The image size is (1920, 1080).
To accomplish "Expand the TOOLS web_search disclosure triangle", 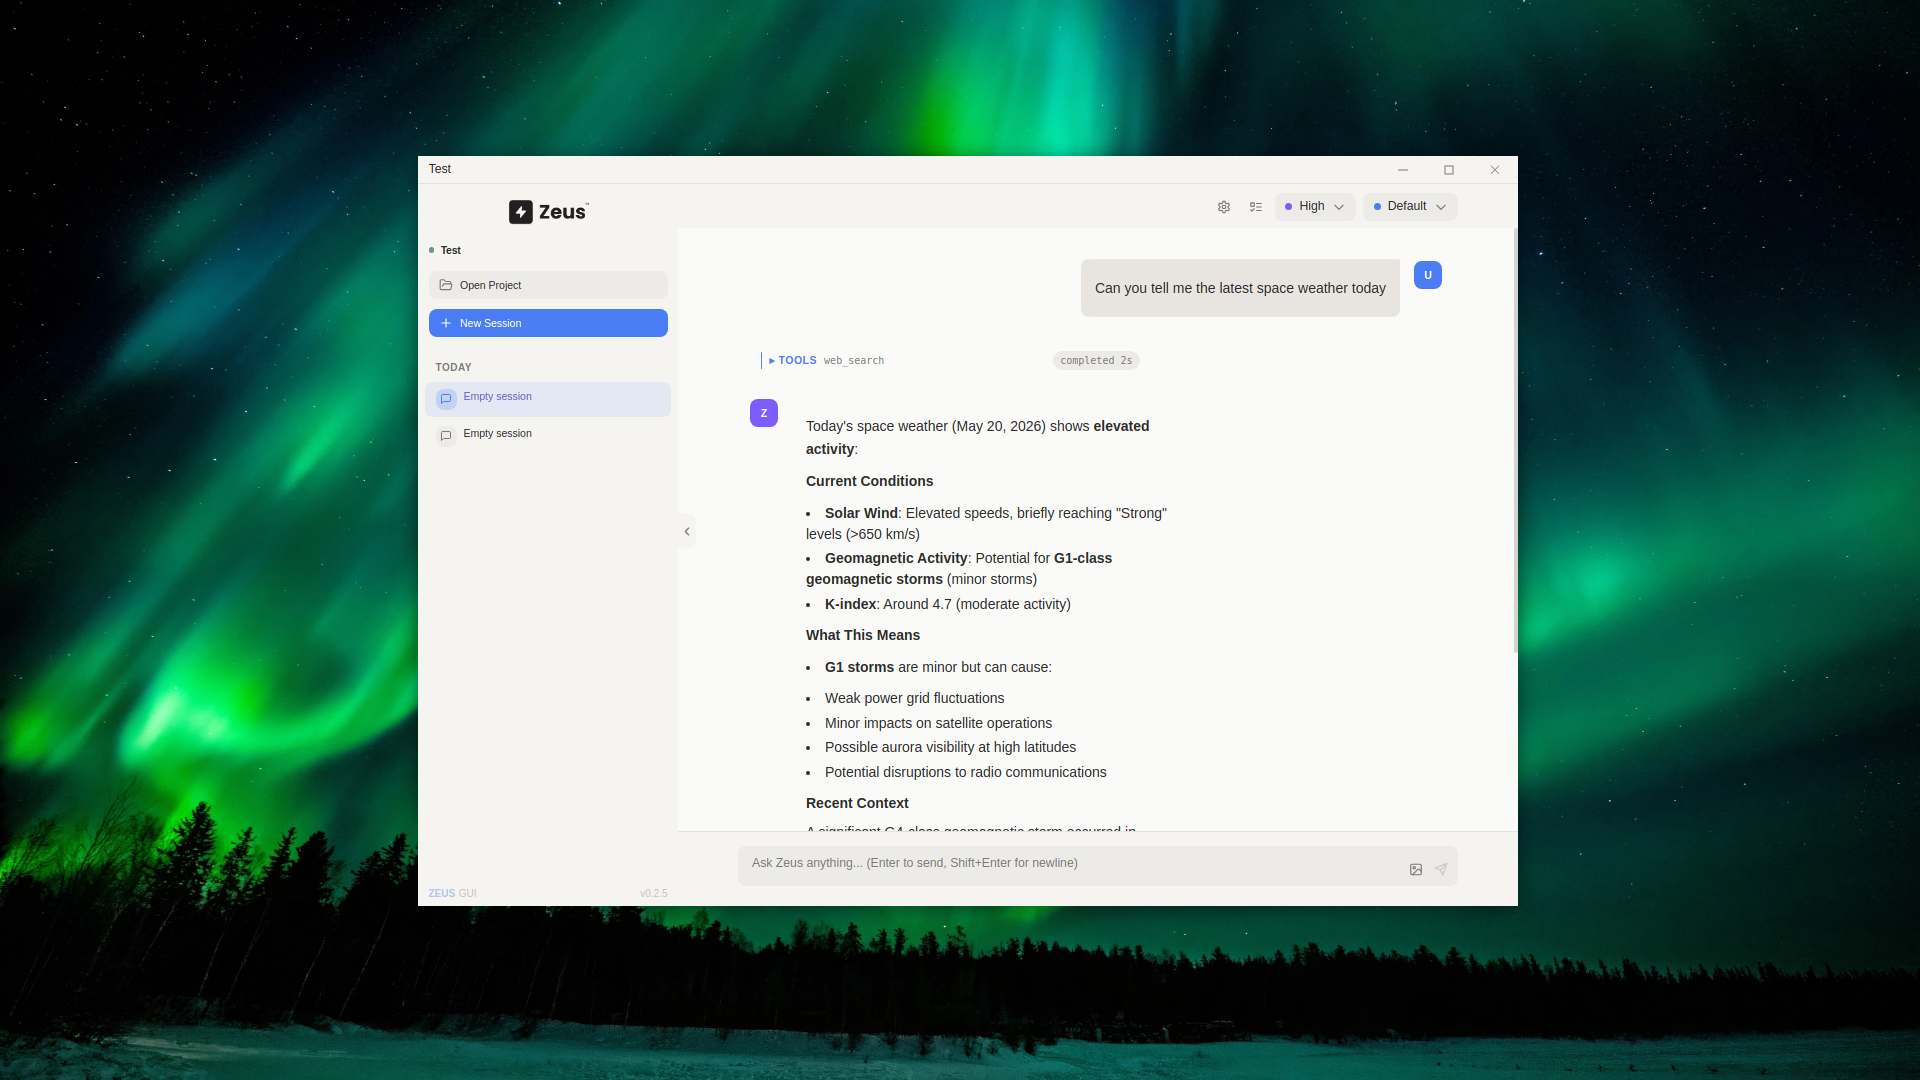I will [x=772, y=361].
